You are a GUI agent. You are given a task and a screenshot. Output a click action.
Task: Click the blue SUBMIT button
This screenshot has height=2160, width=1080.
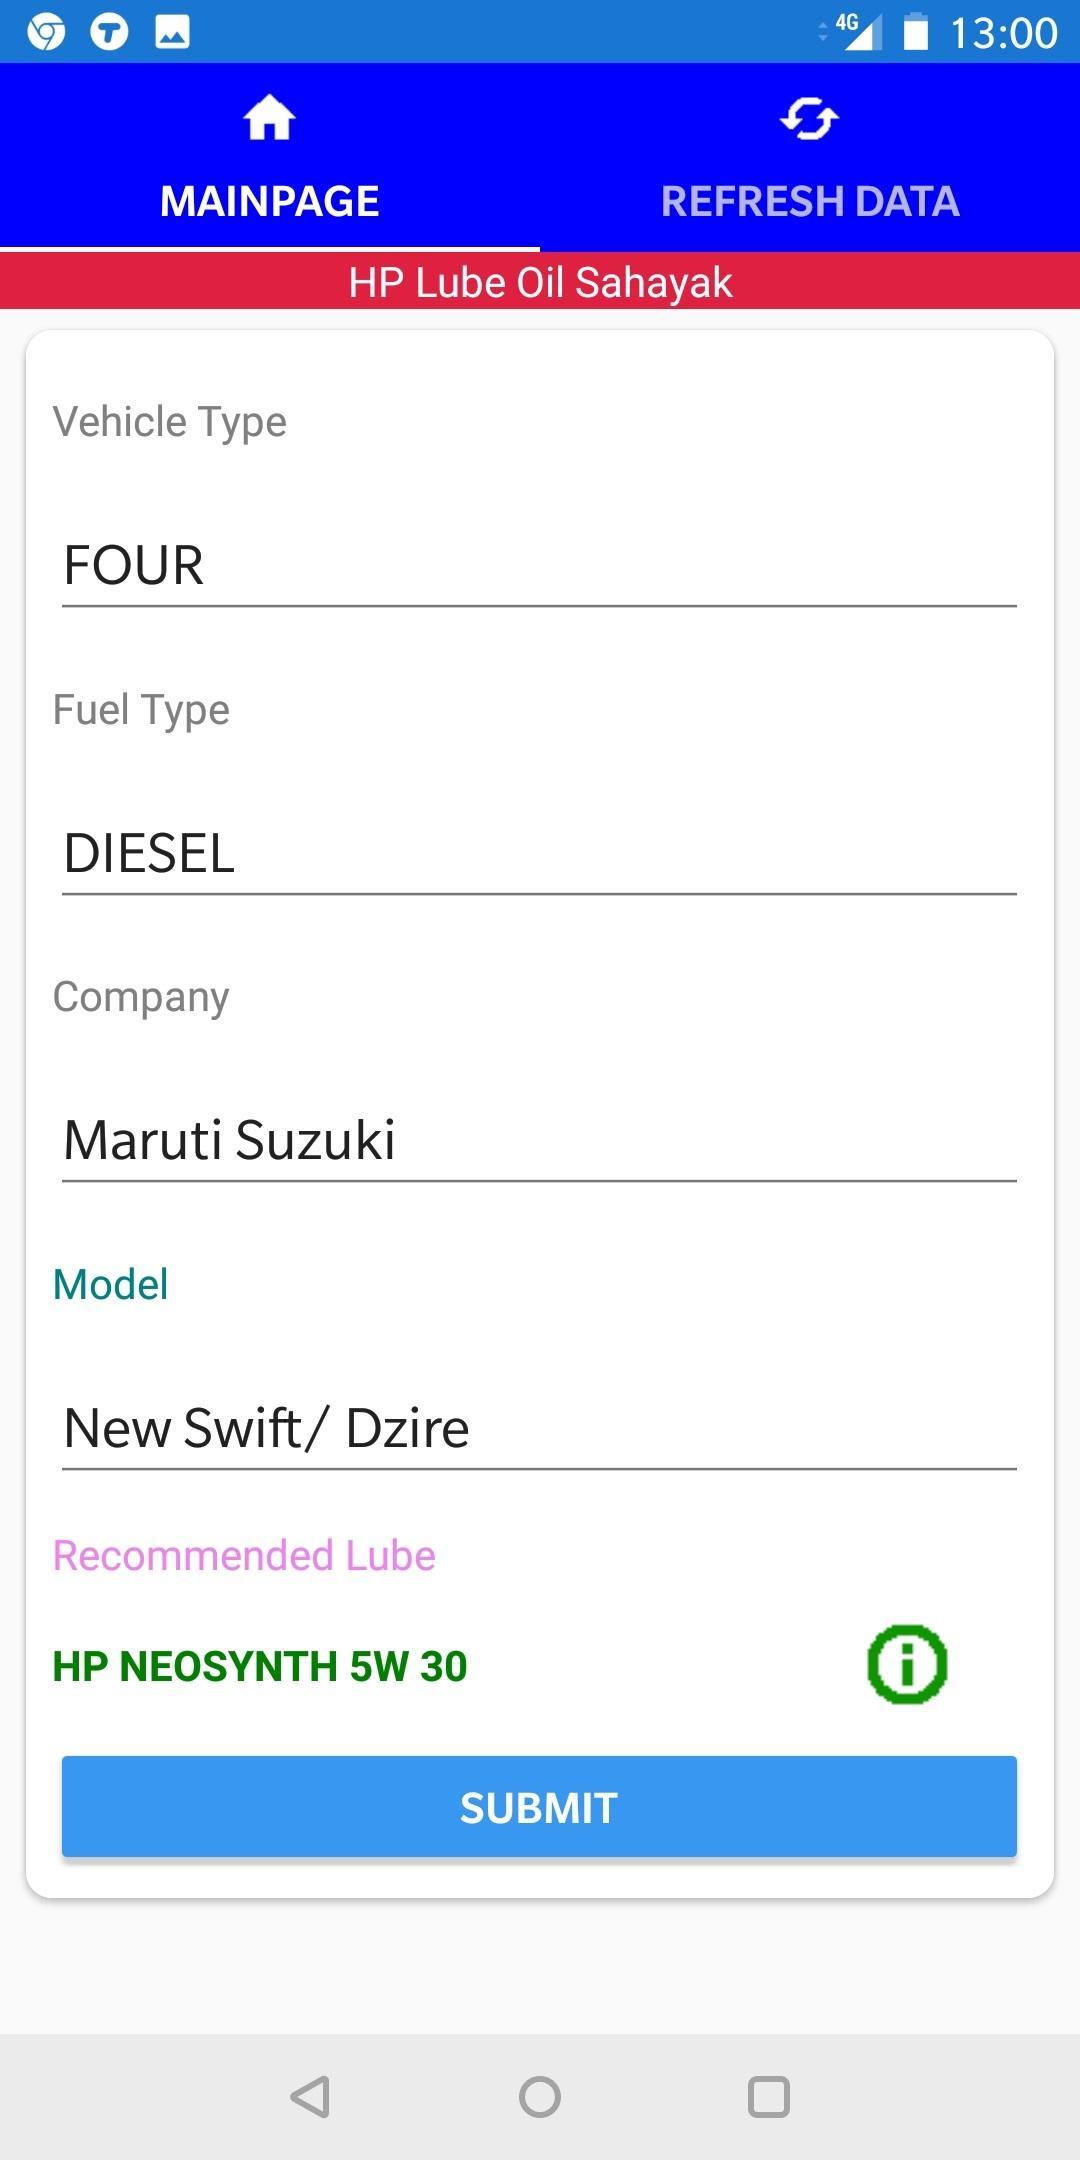(539, 1806)
